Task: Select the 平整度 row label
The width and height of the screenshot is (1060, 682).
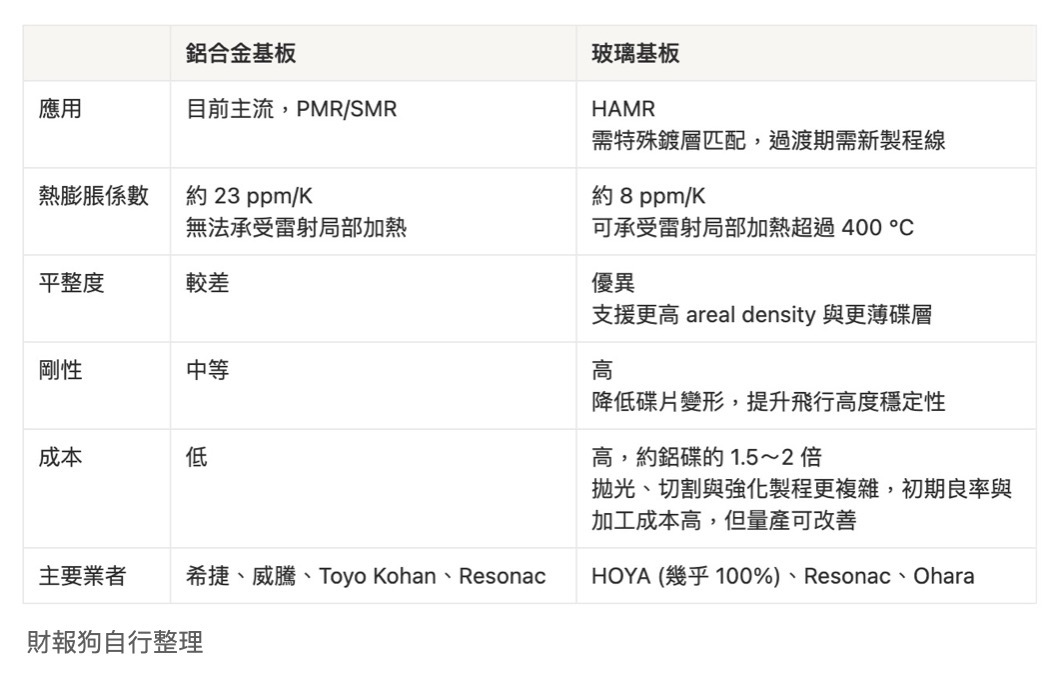Action: (71, 283)
